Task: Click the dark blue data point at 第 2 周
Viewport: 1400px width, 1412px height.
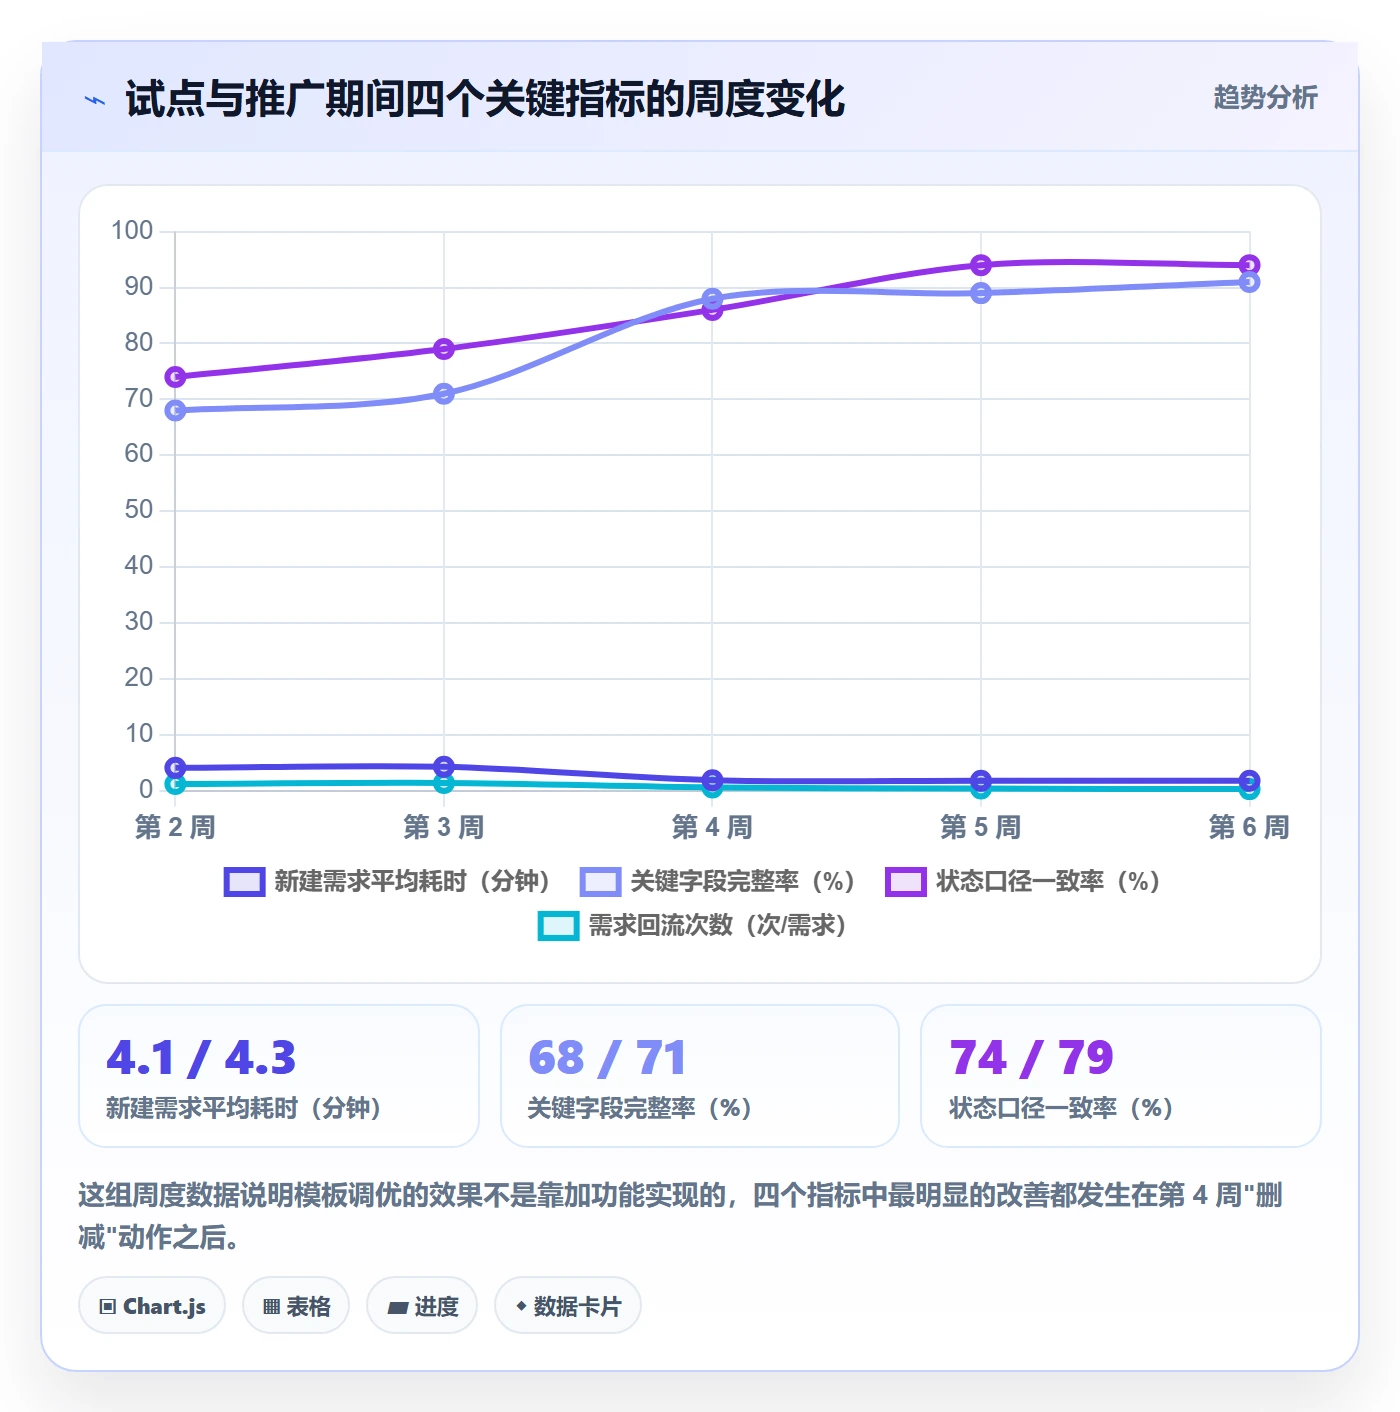Action: click(x=175, y=767)
